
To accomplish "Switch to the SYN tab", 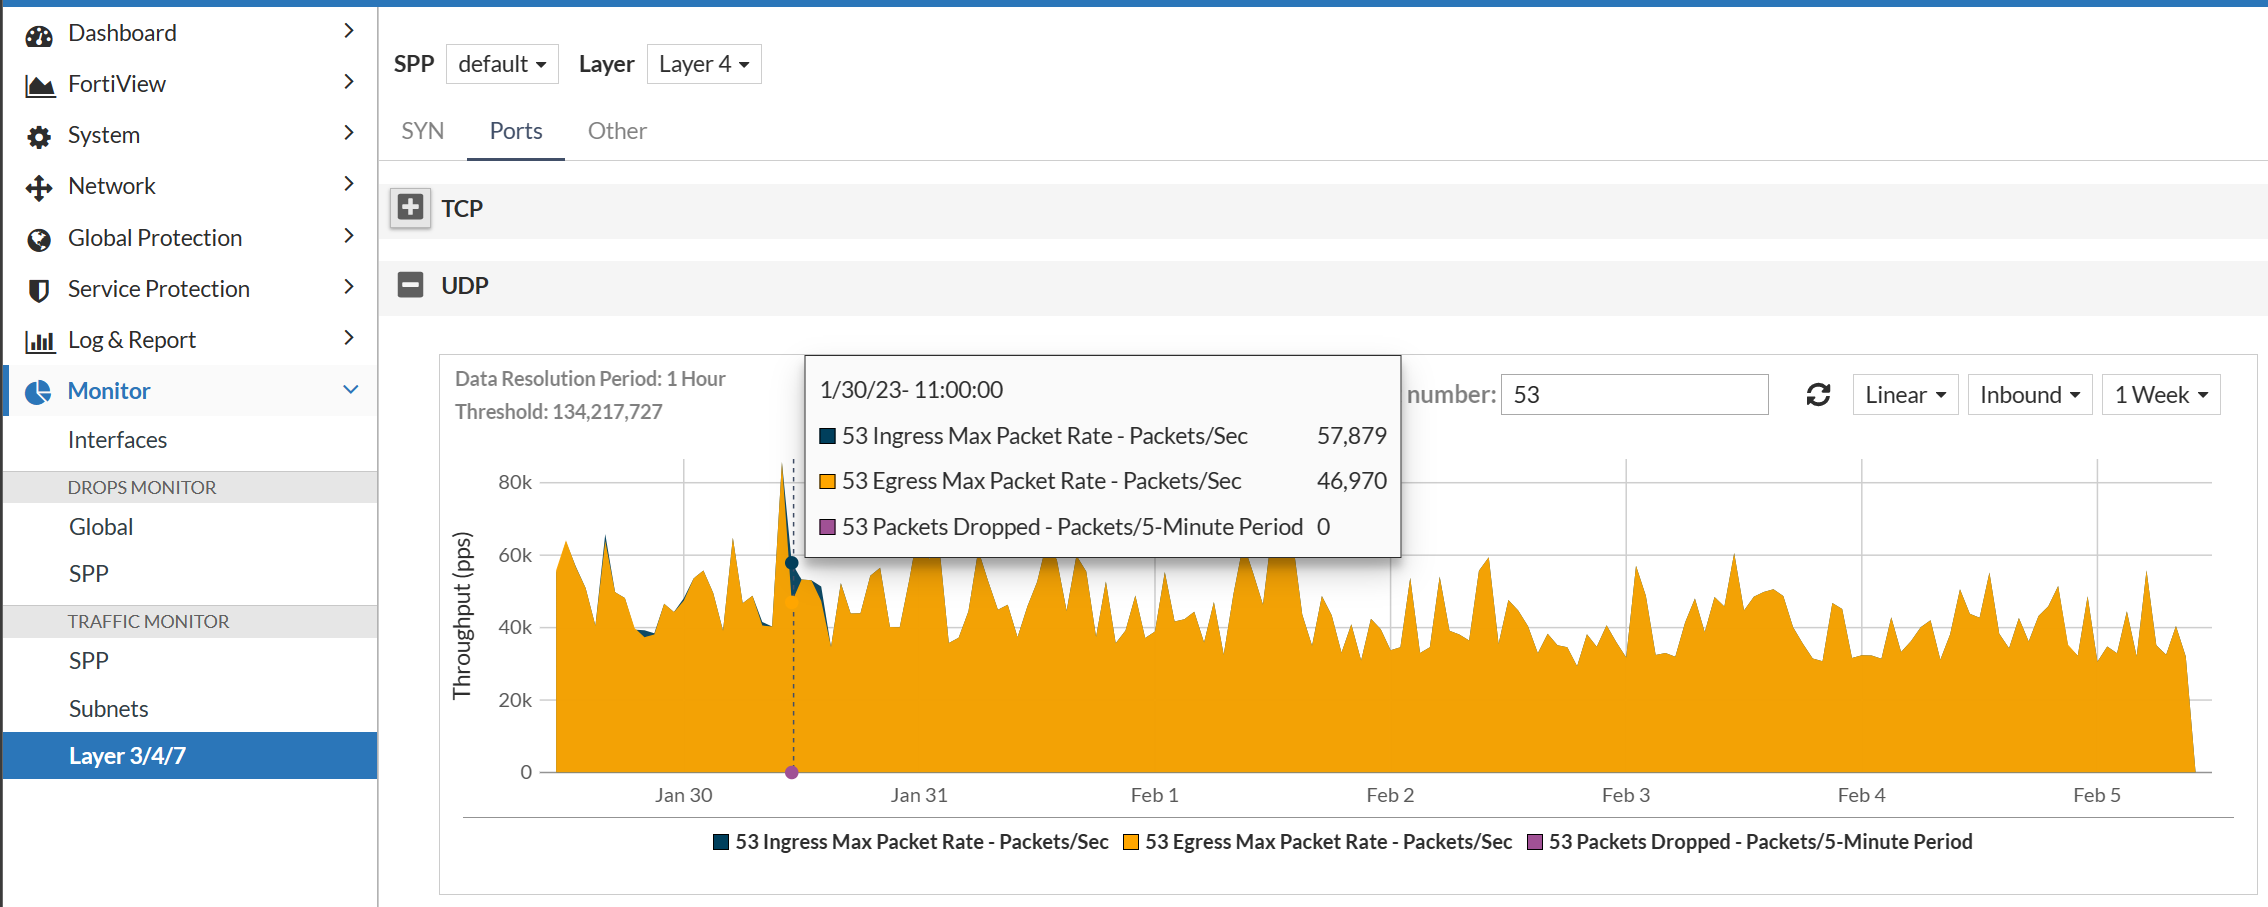I will coord(422,131).
